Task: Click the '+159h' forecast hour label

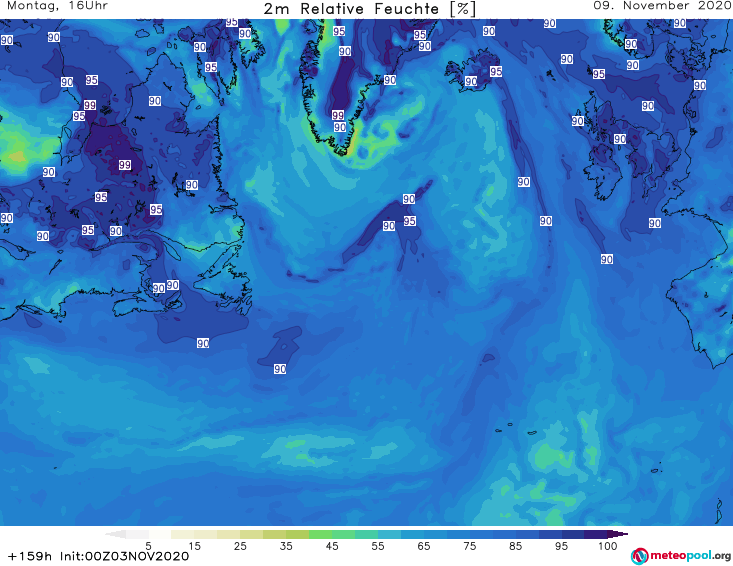Action: coord(30,556)
